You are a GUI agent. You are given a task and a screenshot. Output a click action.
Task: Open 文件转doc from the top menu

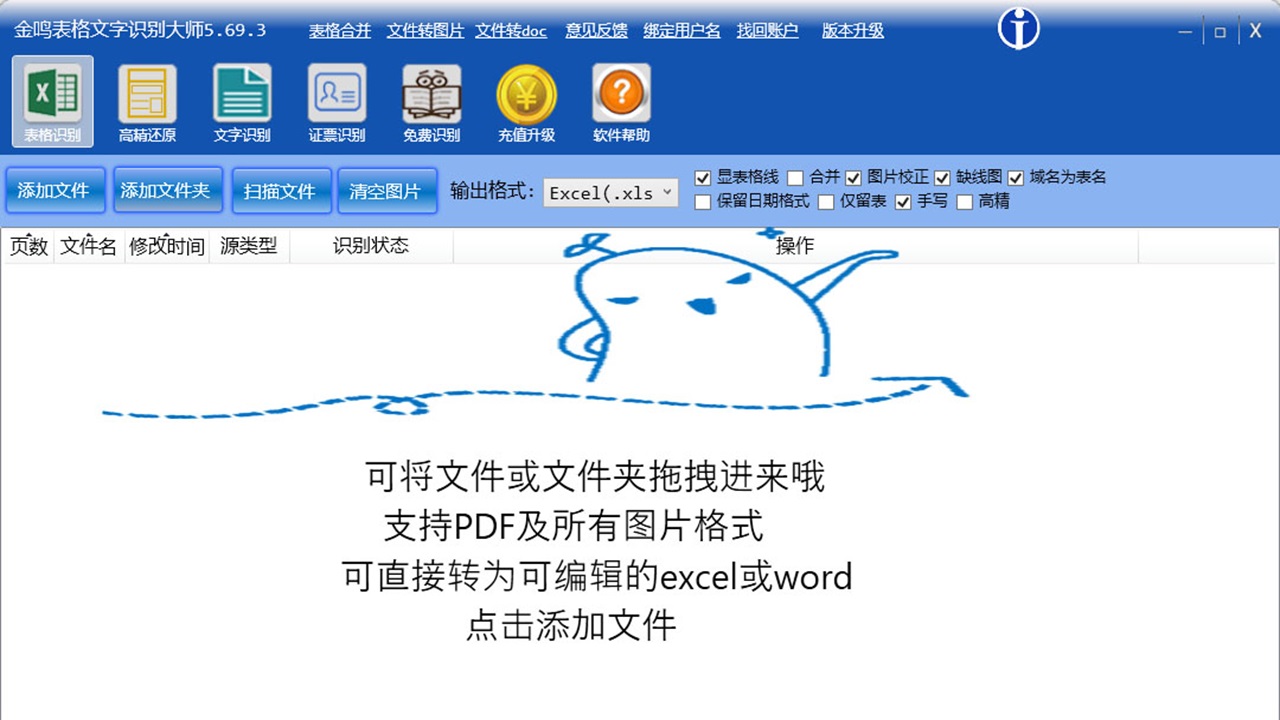(x=511, y=31)
